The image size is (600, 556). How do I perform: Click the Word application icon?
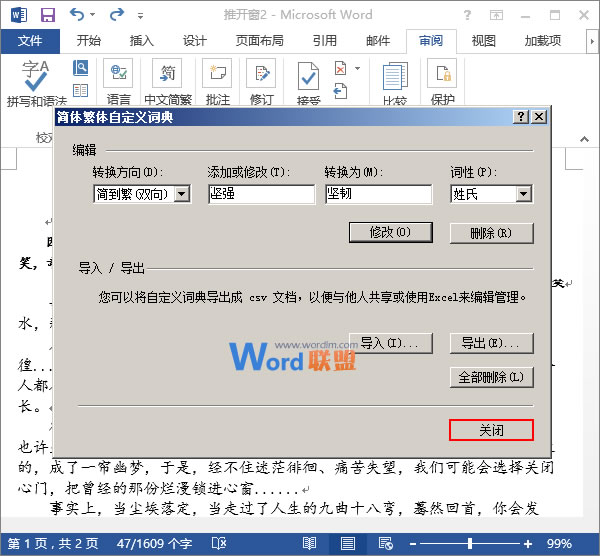pyautogui.click(x=19, y=15)
